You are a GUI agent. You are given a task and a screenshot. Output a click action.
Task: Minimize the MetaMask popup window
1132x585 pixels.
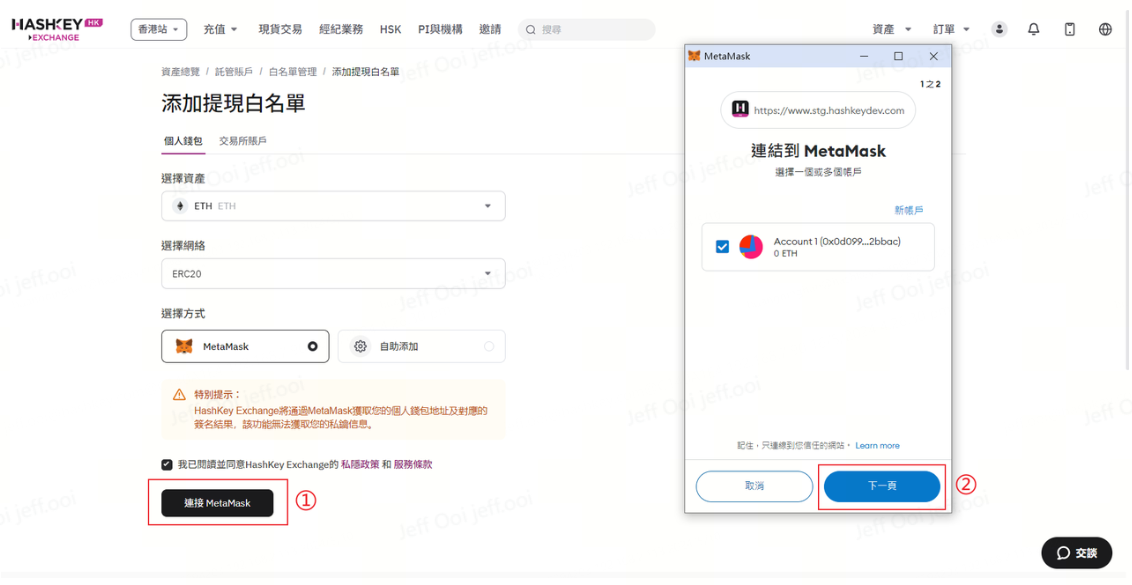864,56
